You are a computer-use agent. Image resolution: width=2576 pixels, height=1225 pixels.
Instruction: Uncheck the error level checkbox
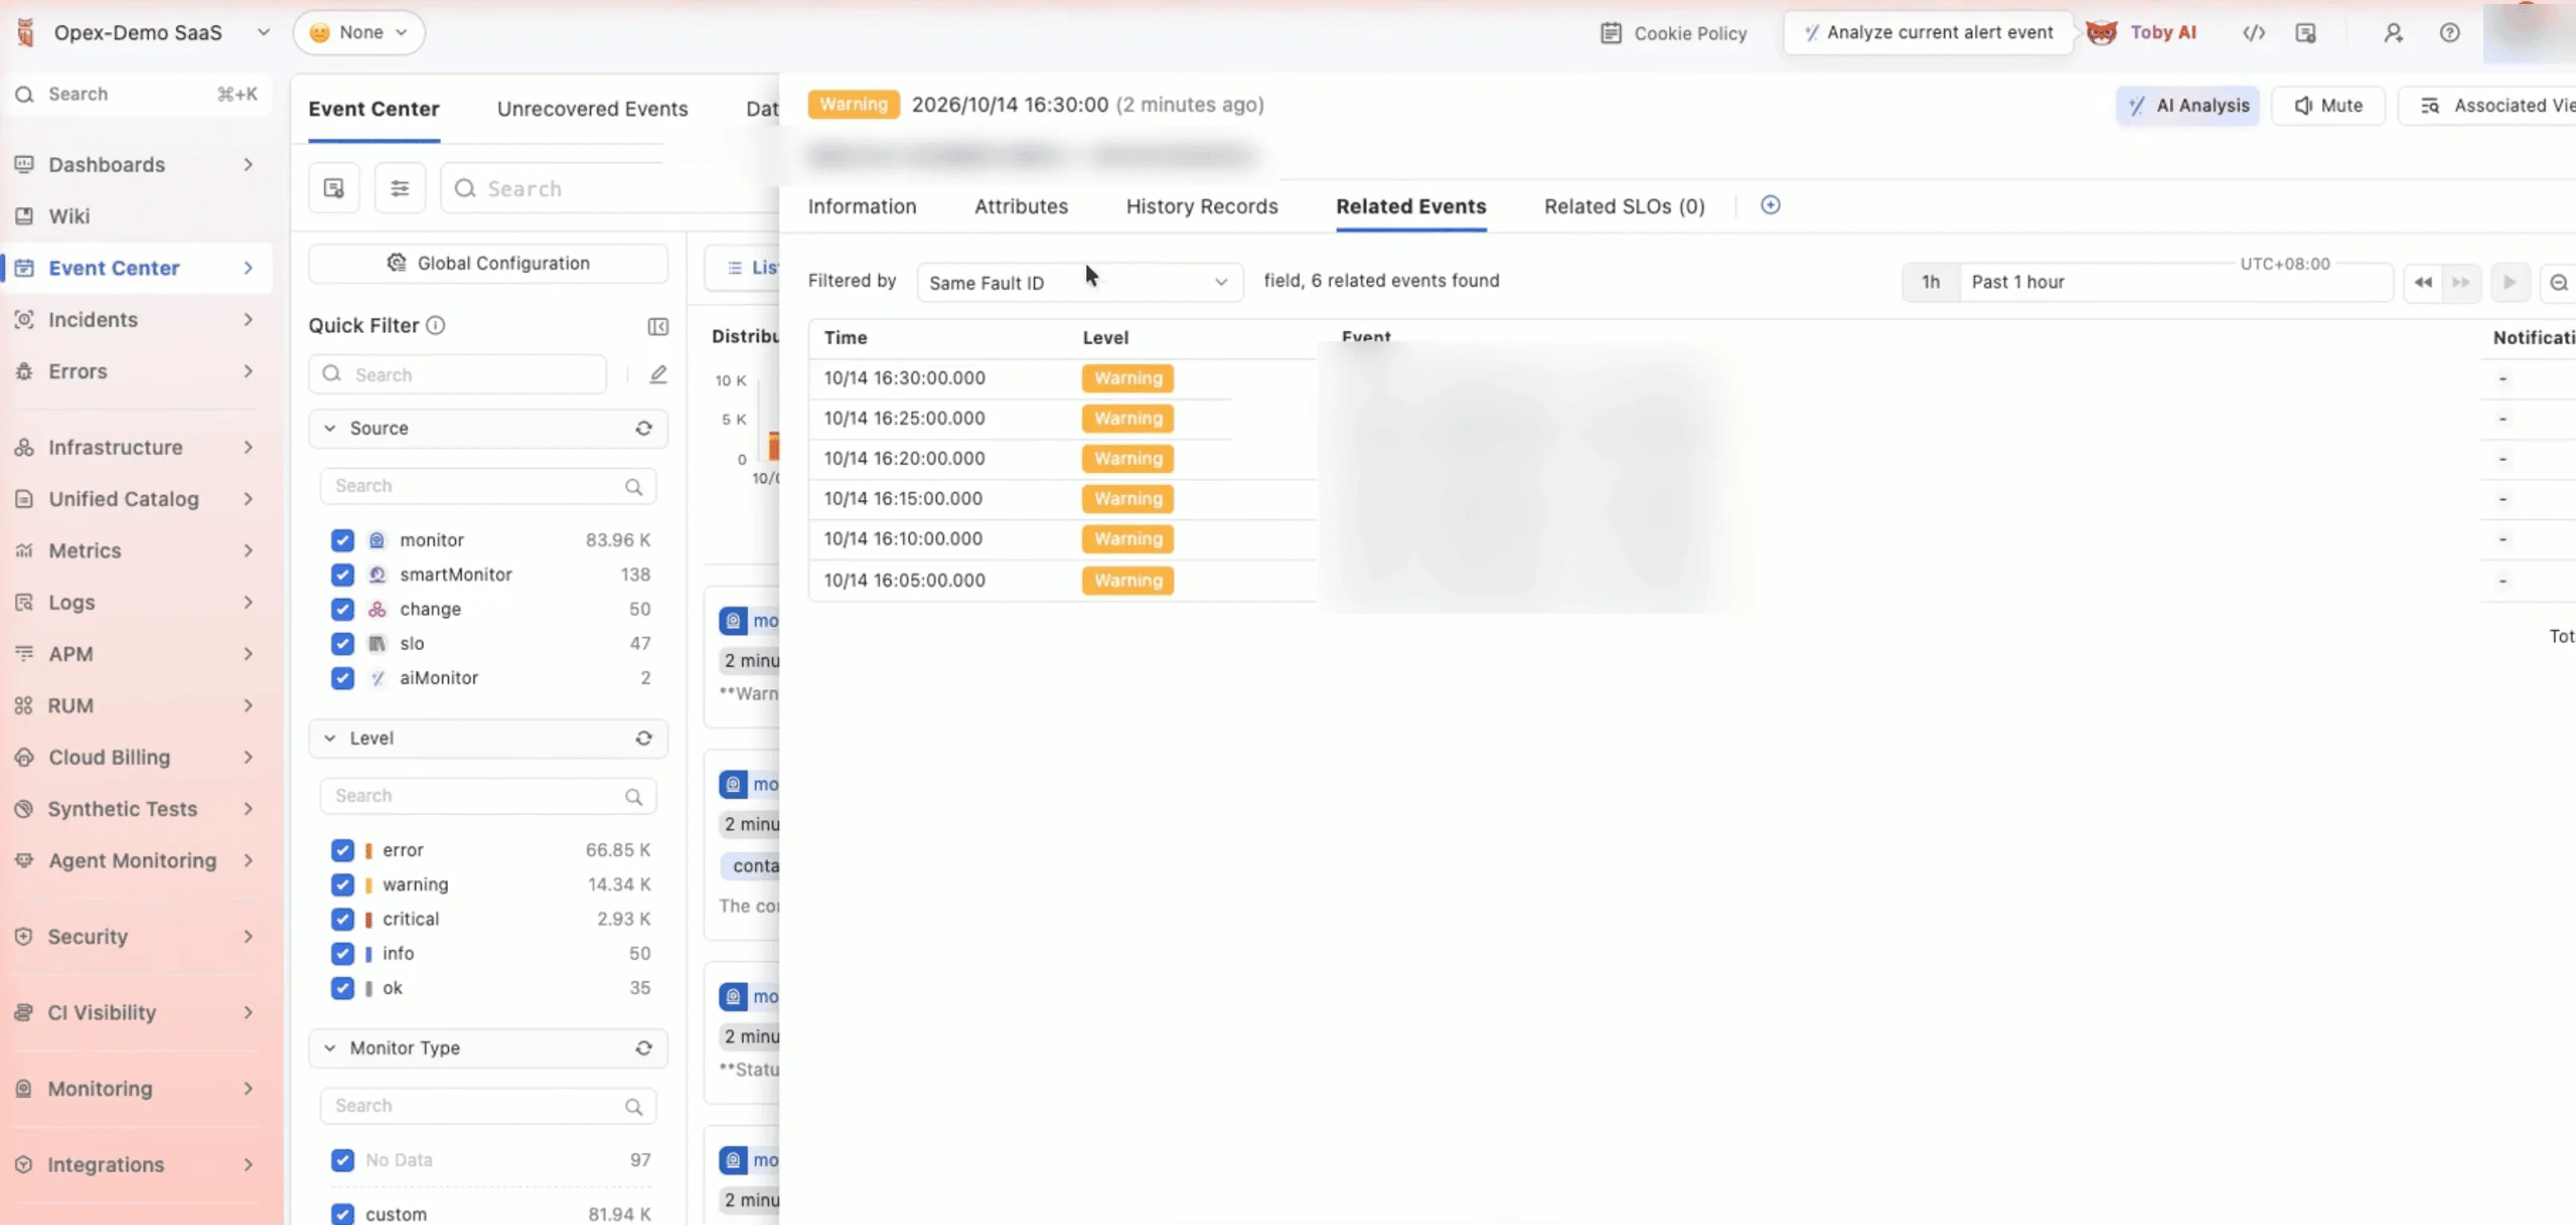point(342,850)
